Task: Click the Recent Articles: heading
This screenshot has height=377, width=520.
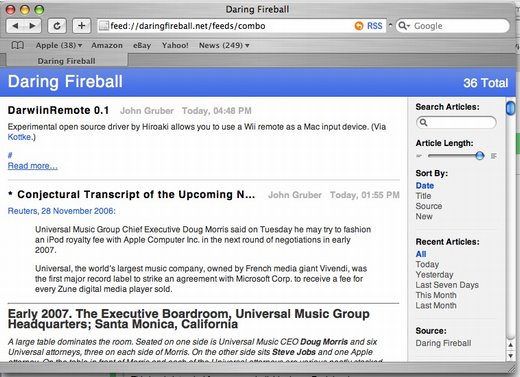Action: click(447, 242)
